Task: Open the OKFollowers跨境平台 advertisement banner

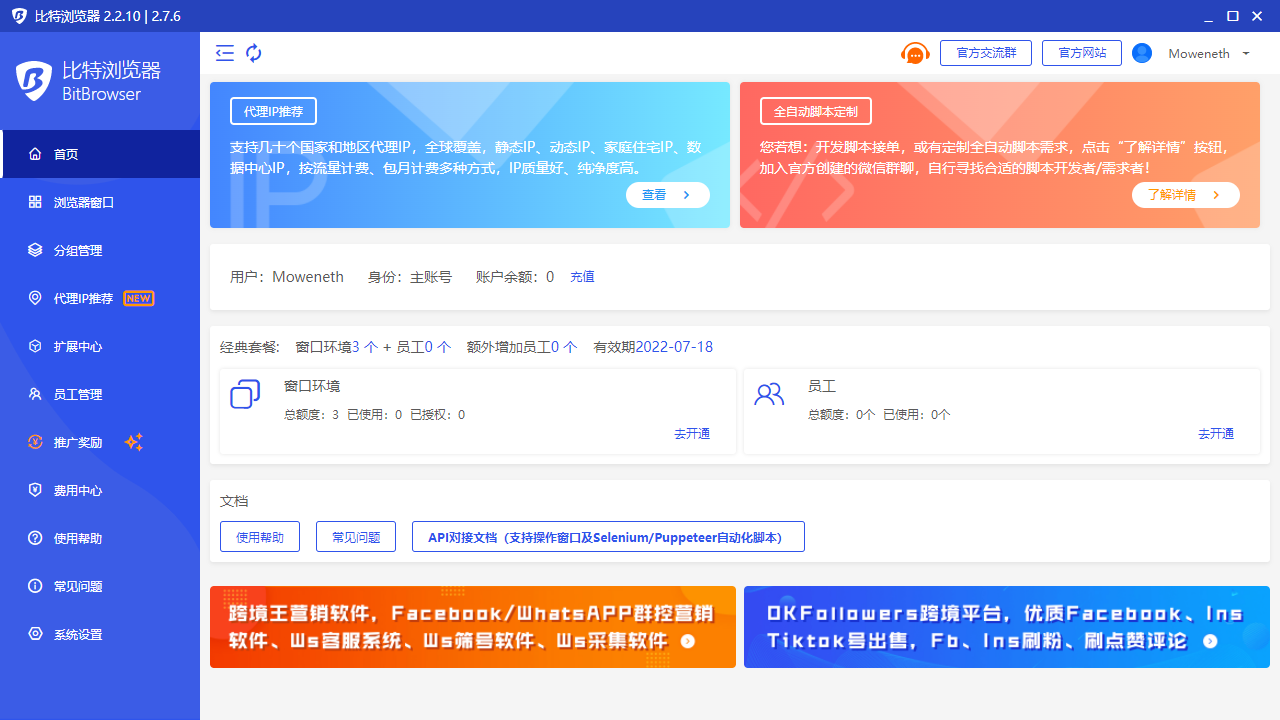Action: pos(1007,627)
